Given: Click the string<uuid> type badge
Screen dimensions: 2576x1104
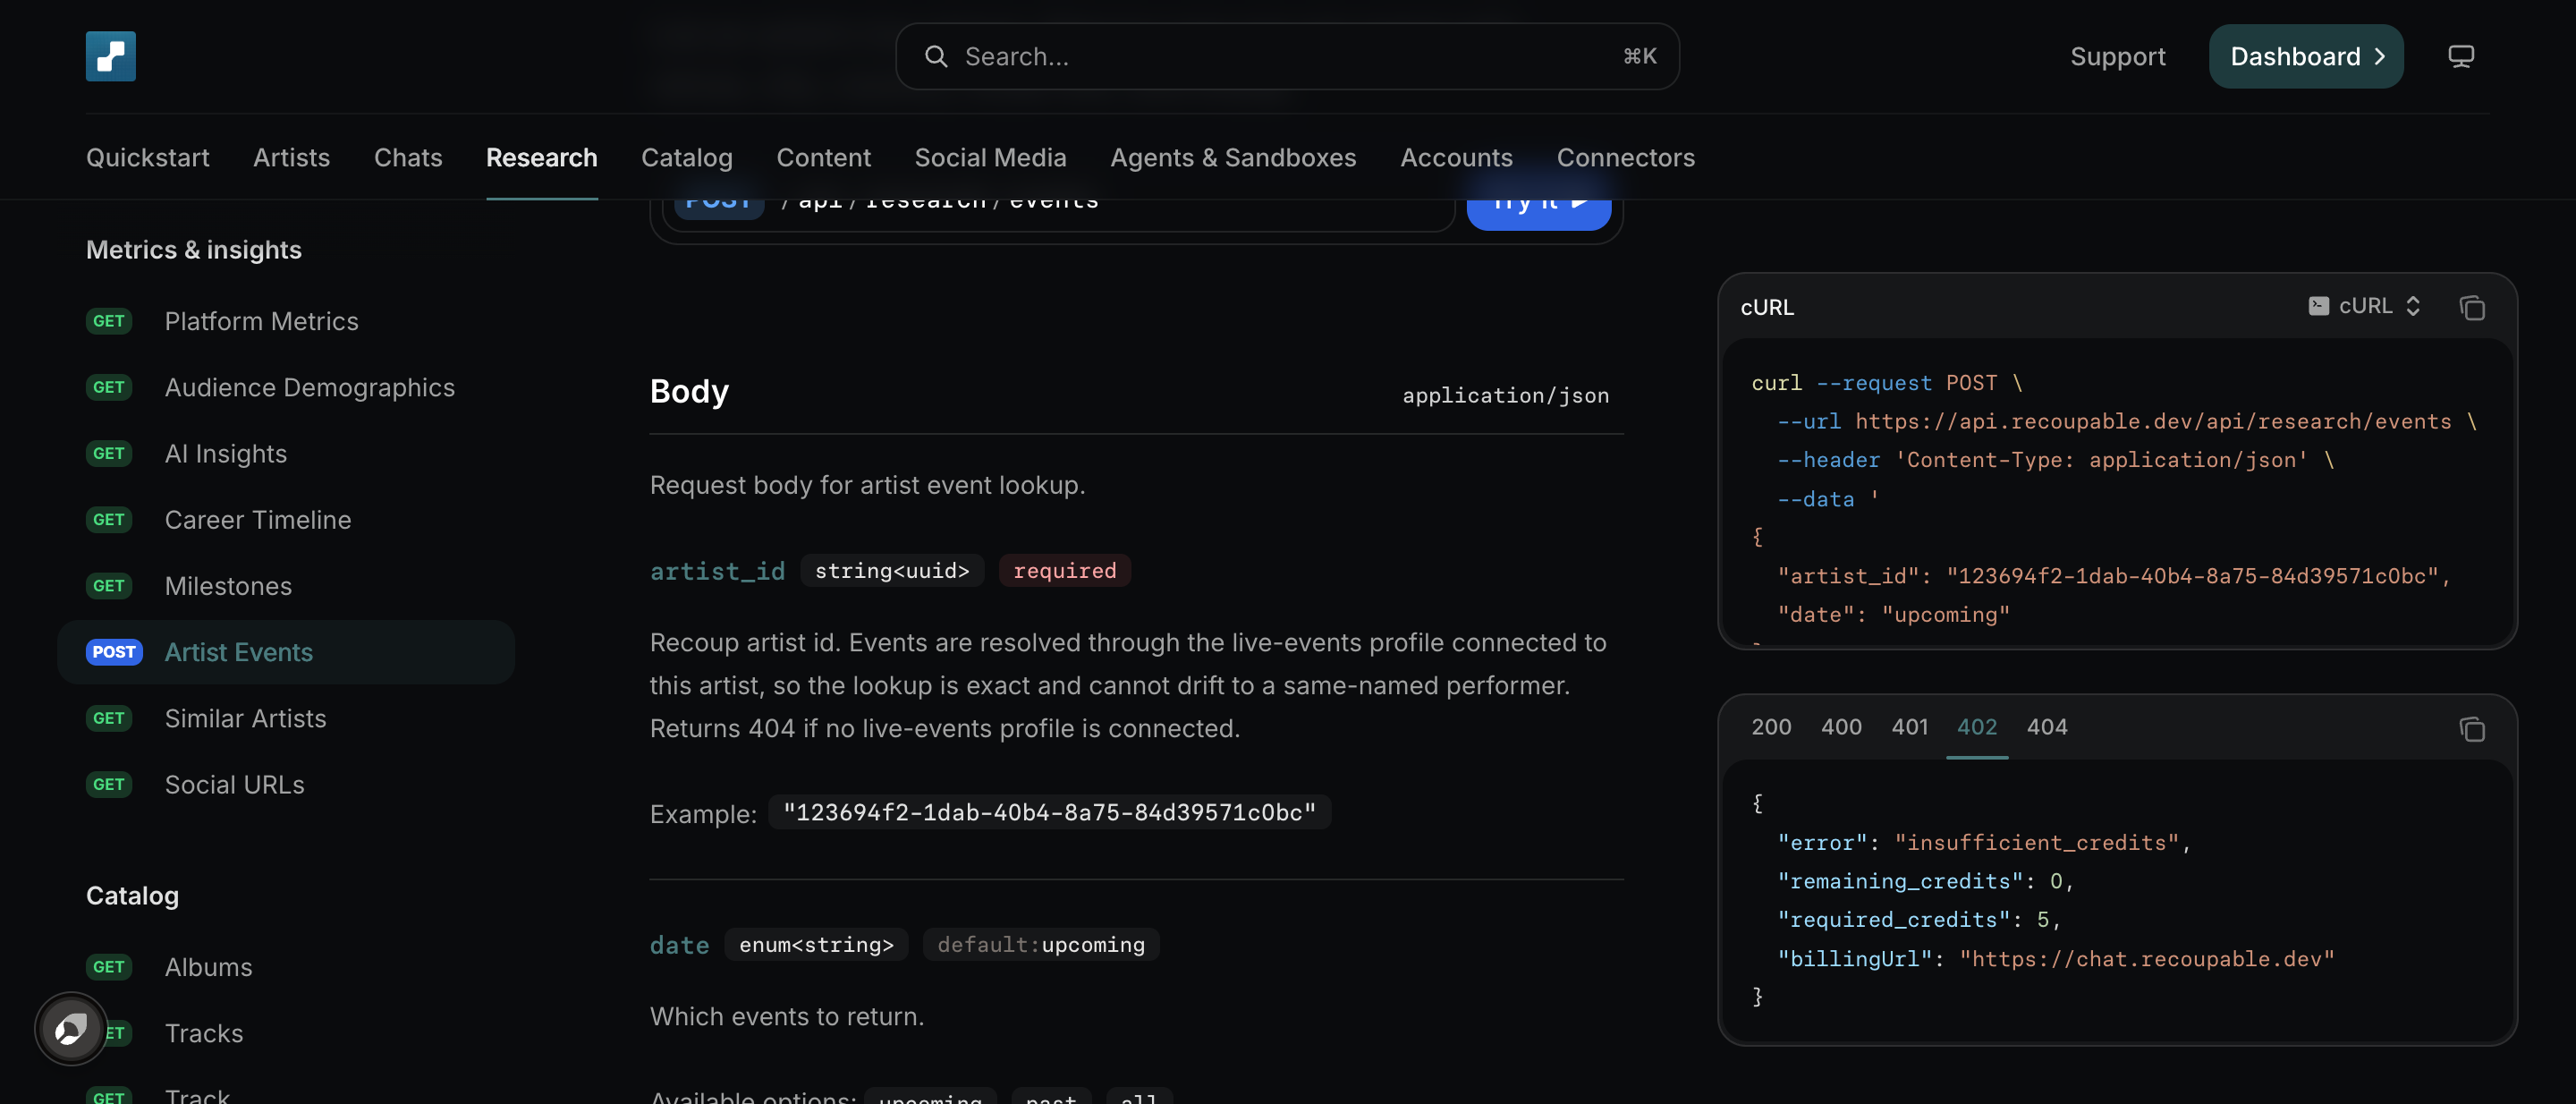Looking at the screenshot, I should pyautogui.click(x=891, y=570).
